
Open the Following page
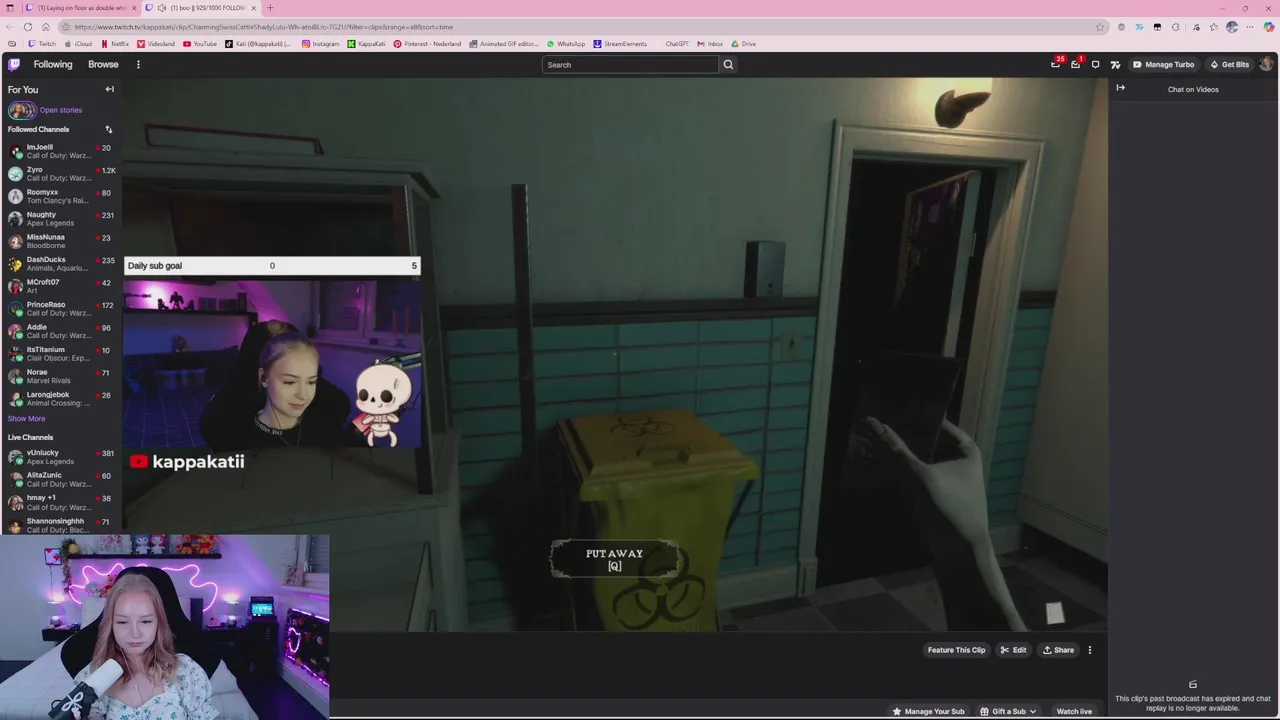(x=53, y=64)
